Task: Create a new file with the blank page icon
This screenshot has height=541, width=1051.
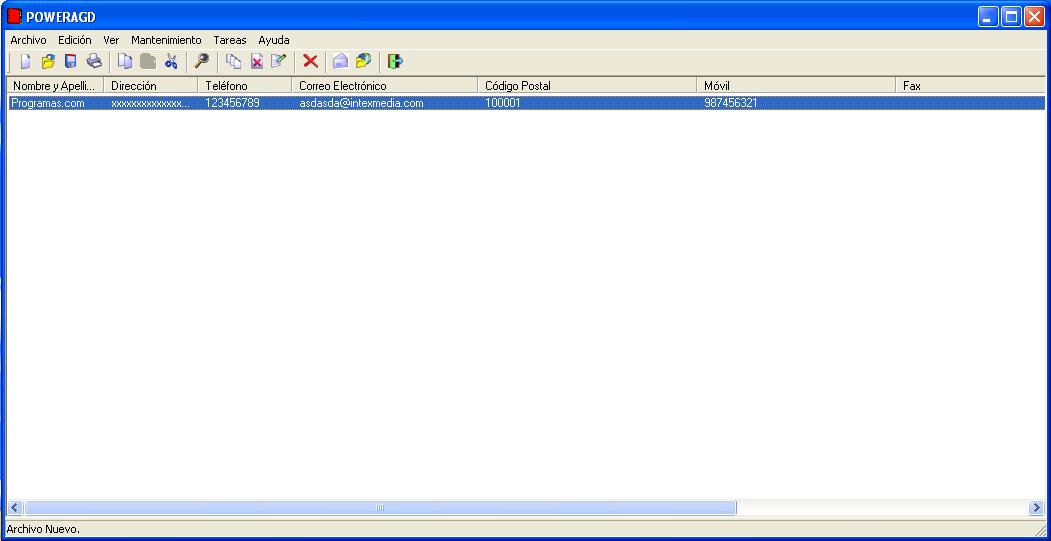Action: click(x=25, y=62)
